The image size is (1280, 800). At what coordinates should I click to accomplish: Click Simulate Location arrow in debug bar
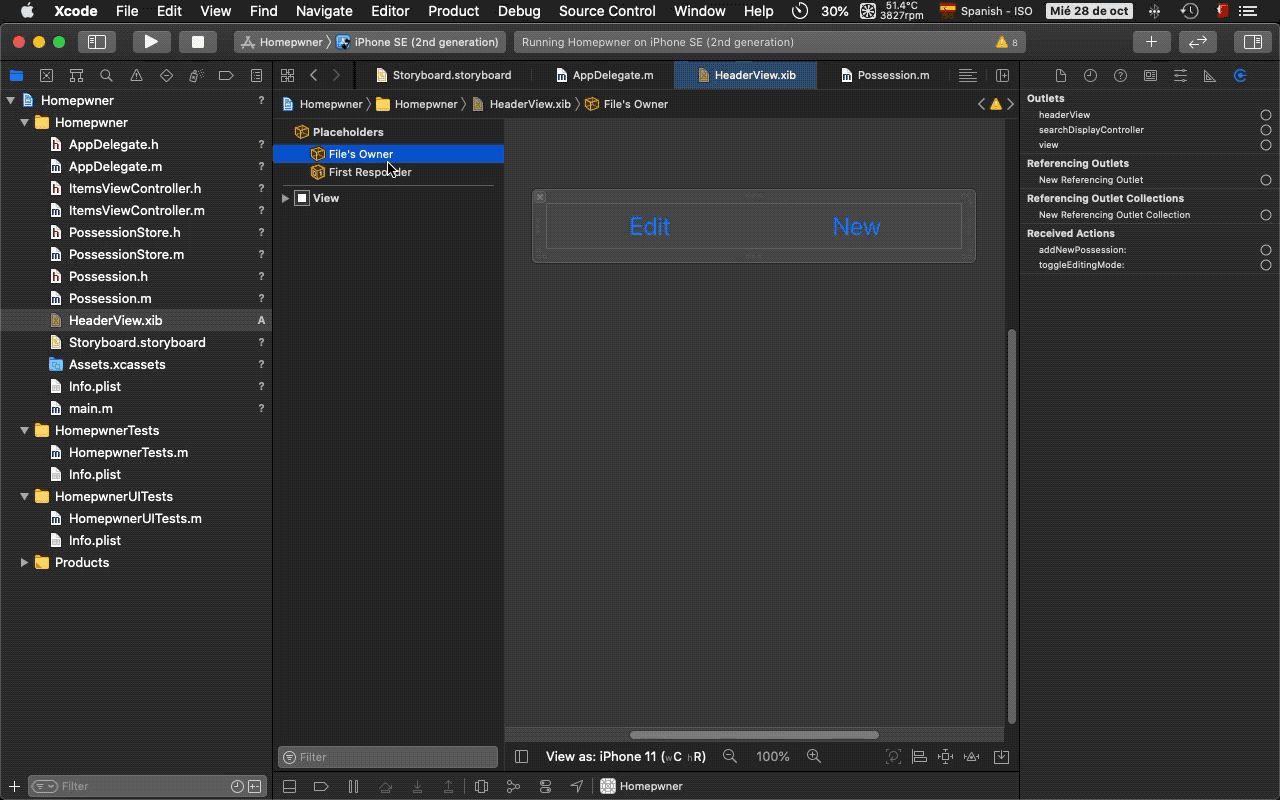coord(577,786)
